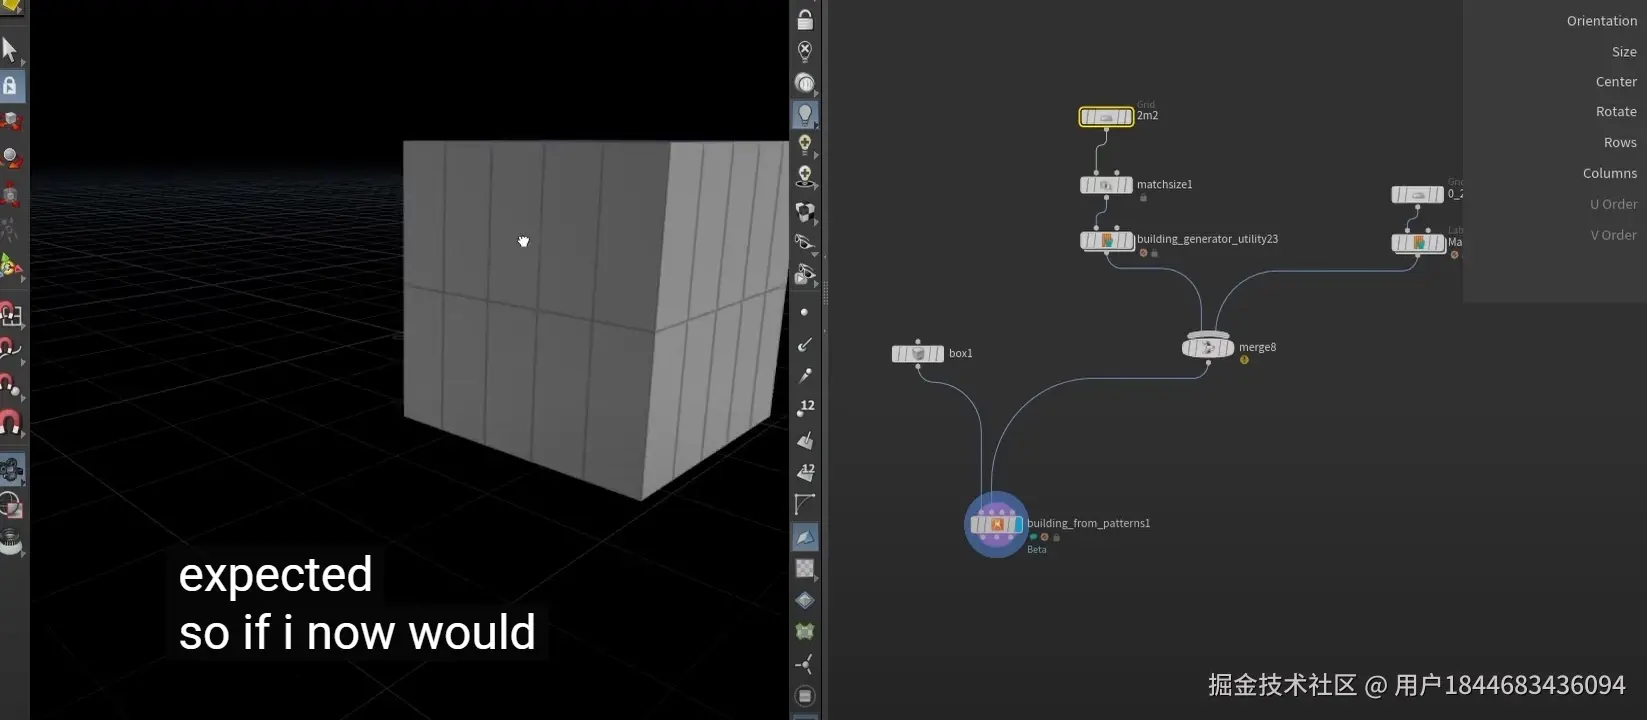
Task: Enable grid snapping magnet icon
Action: [10, 314]
